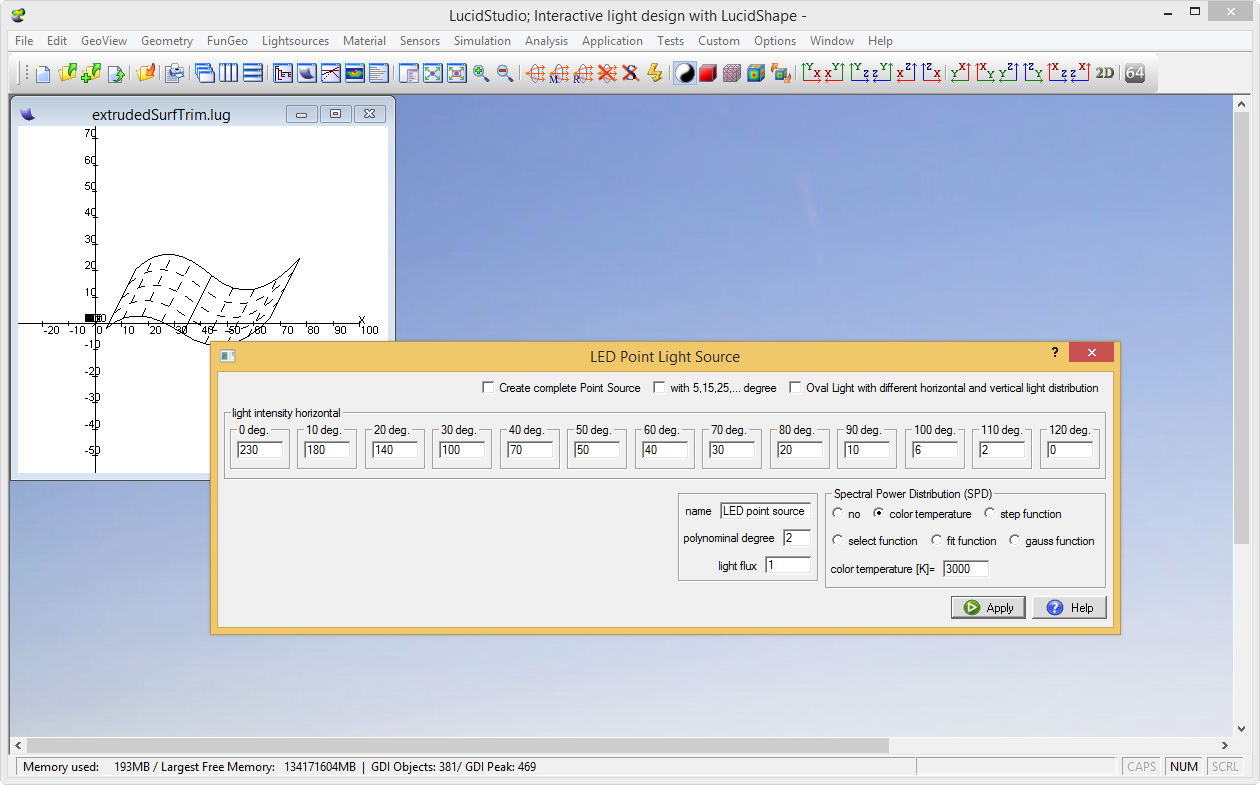1260x785 pixels.
Task: Click the polynominal degree input field
Action: (797, 538)
